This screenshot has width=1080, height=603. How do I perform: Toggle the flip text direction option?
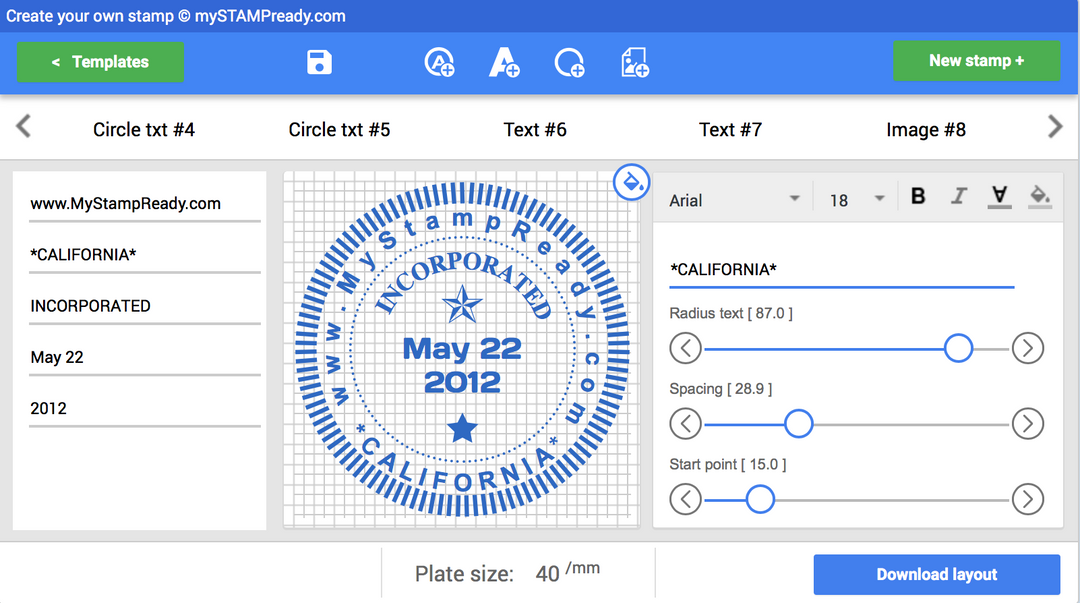999,196
